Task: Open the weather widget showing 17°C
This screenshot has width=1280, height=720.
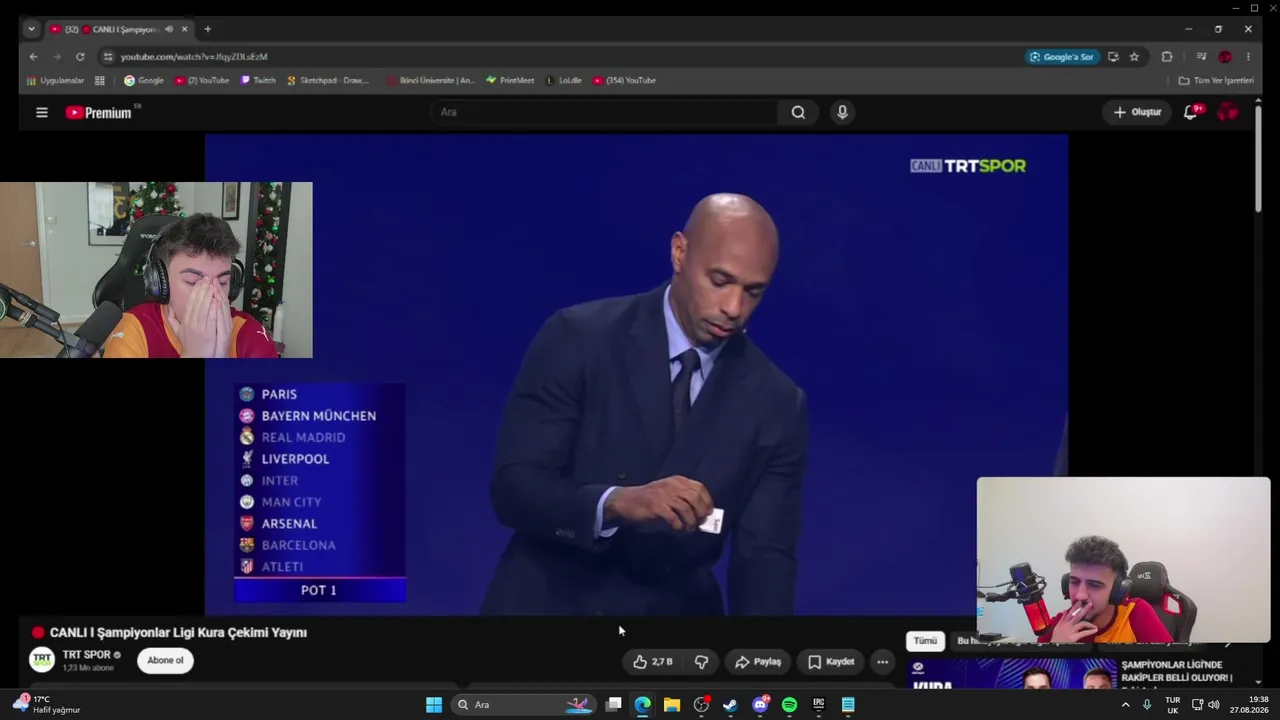Action: [x=48, y=705]
